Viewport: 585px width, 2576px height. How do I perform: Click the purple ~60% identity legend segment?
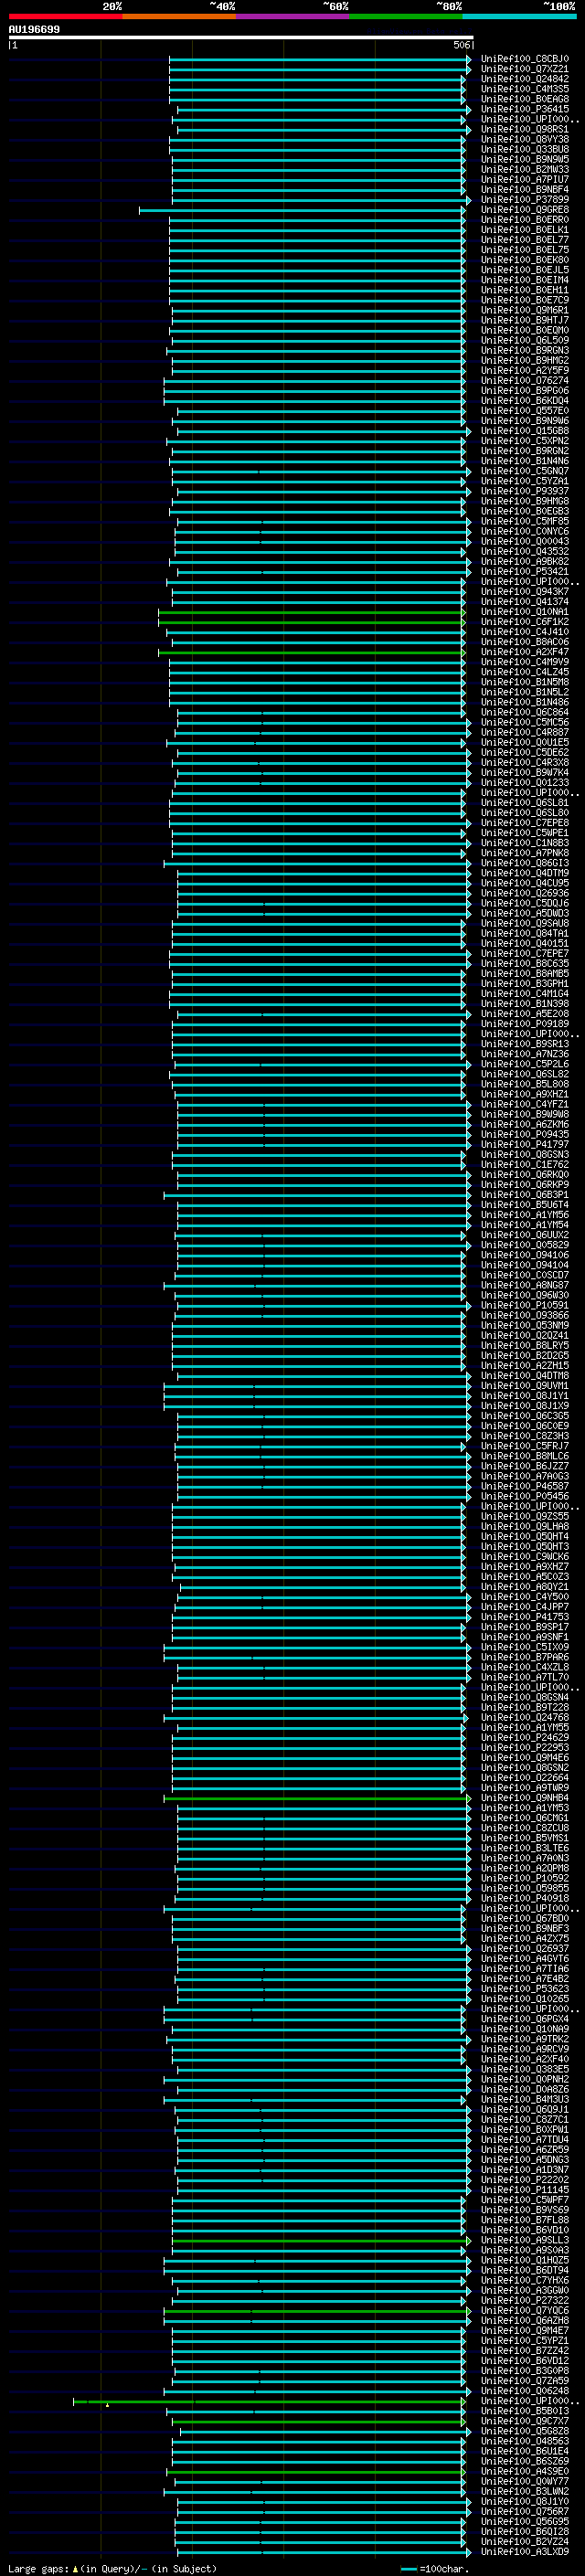[x=293, y=16]
